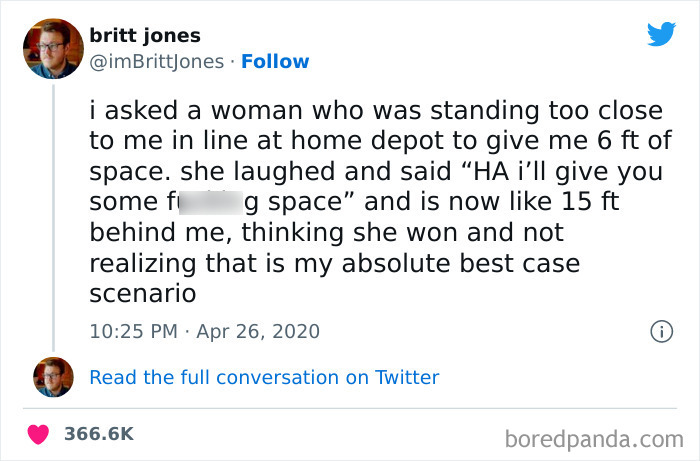Click the tweet's first line starting "i asked"
This screenshot has height=461, width=700.
coord(376,109)
